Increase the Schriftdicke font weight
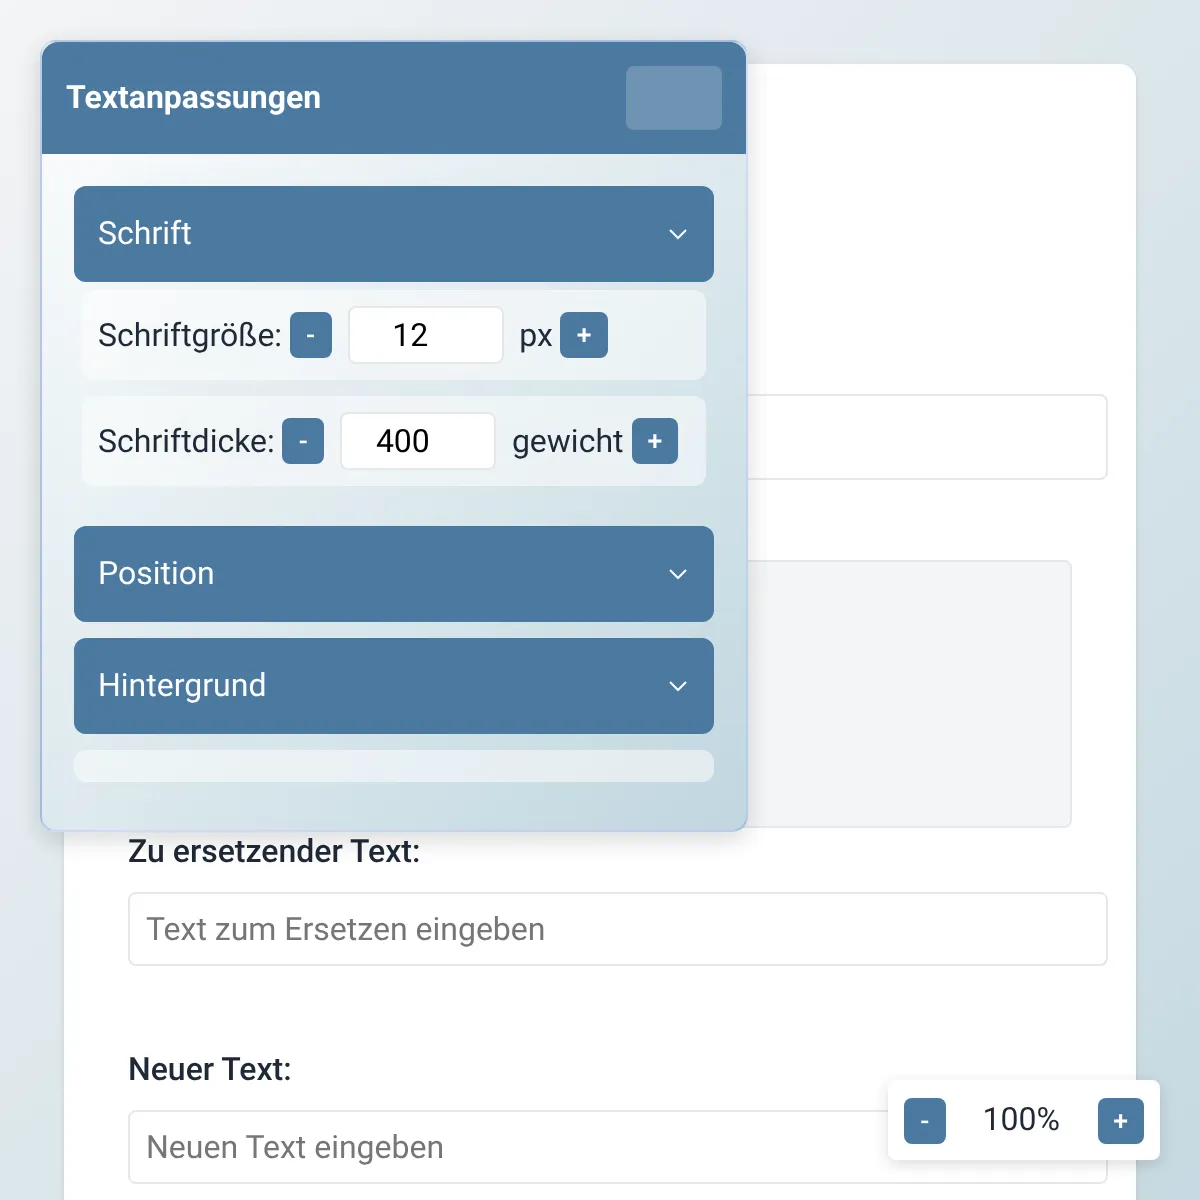This screenshot has width=1200, height=1200. click(x=655, y=441)
